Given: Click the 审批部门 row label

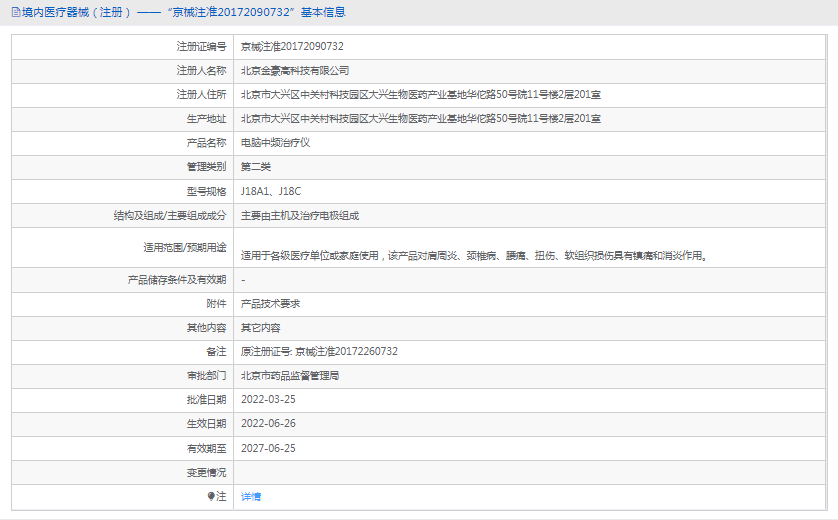Looking at the screenshot, I should [x=206, y=376].
